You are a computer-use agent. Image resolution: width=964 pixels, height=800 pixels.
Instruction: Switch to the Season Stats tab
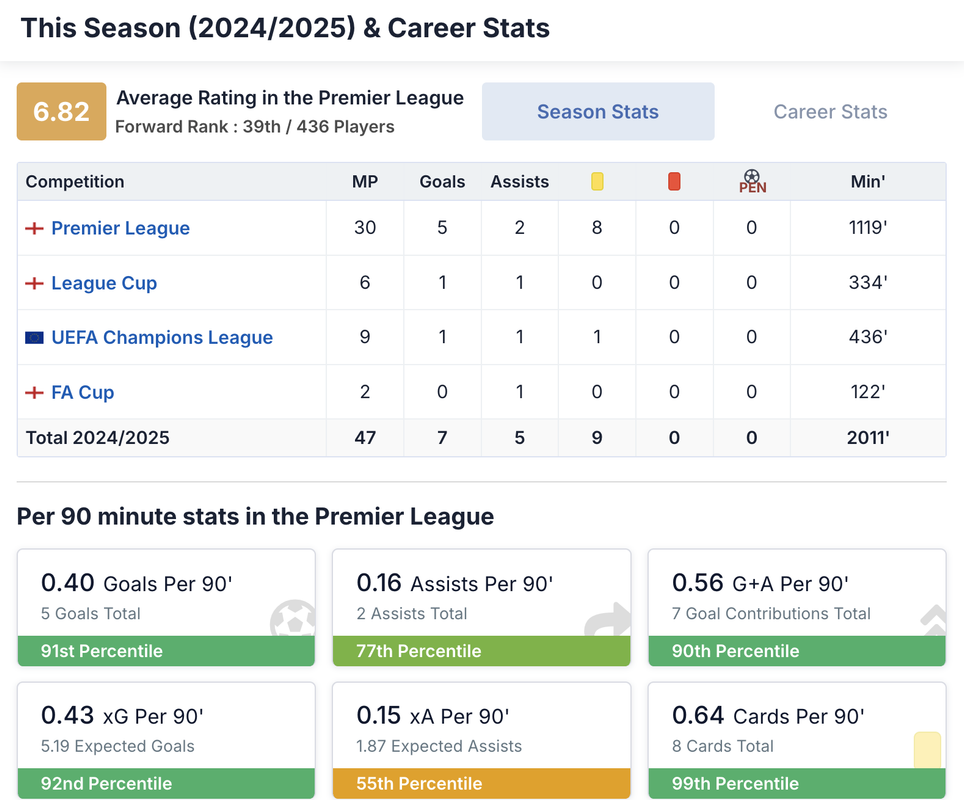click(x=598, y=112)
